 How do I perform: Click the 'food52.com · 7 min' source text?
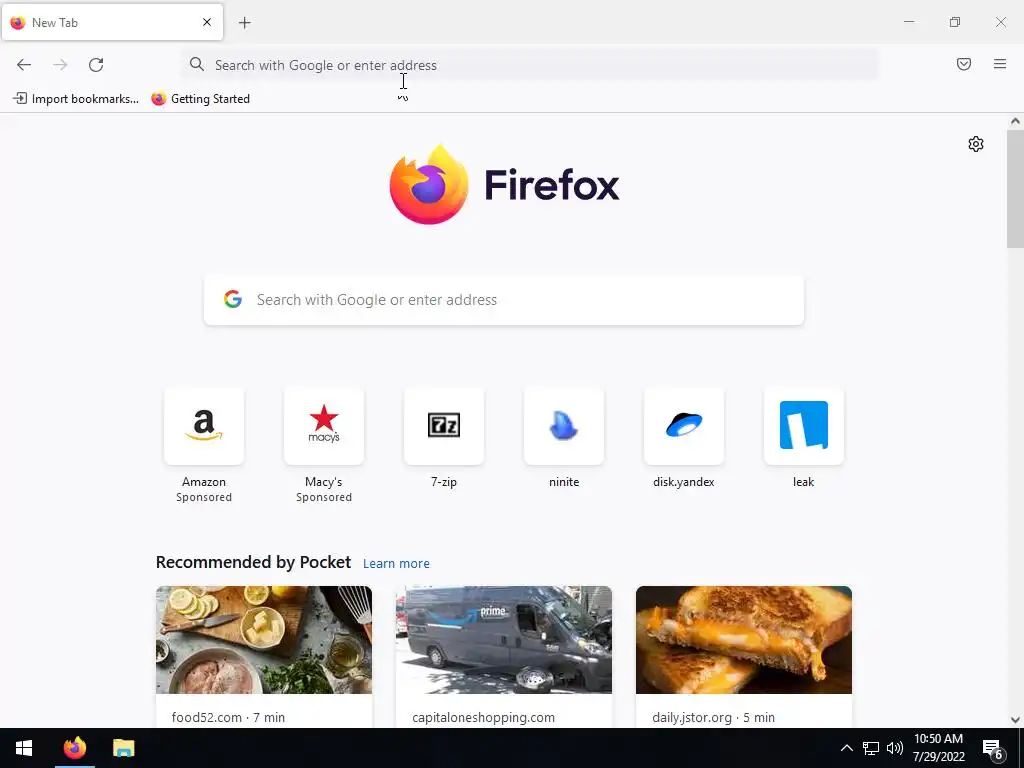[228, 717]
